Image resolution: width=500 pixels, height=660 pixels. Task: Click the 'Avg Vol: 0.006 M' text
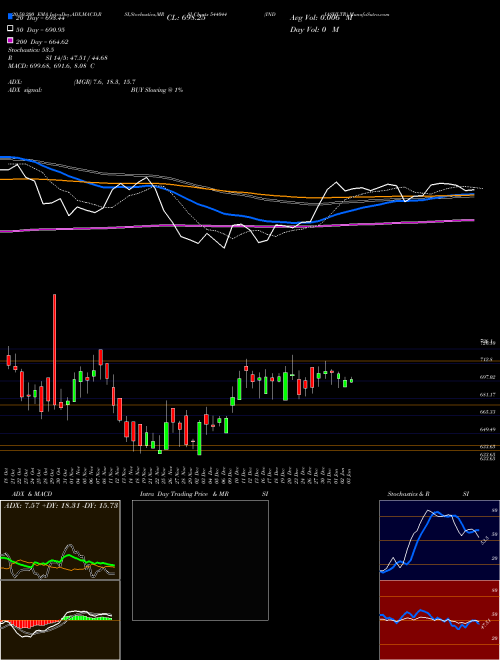click(x=321, y=18)
